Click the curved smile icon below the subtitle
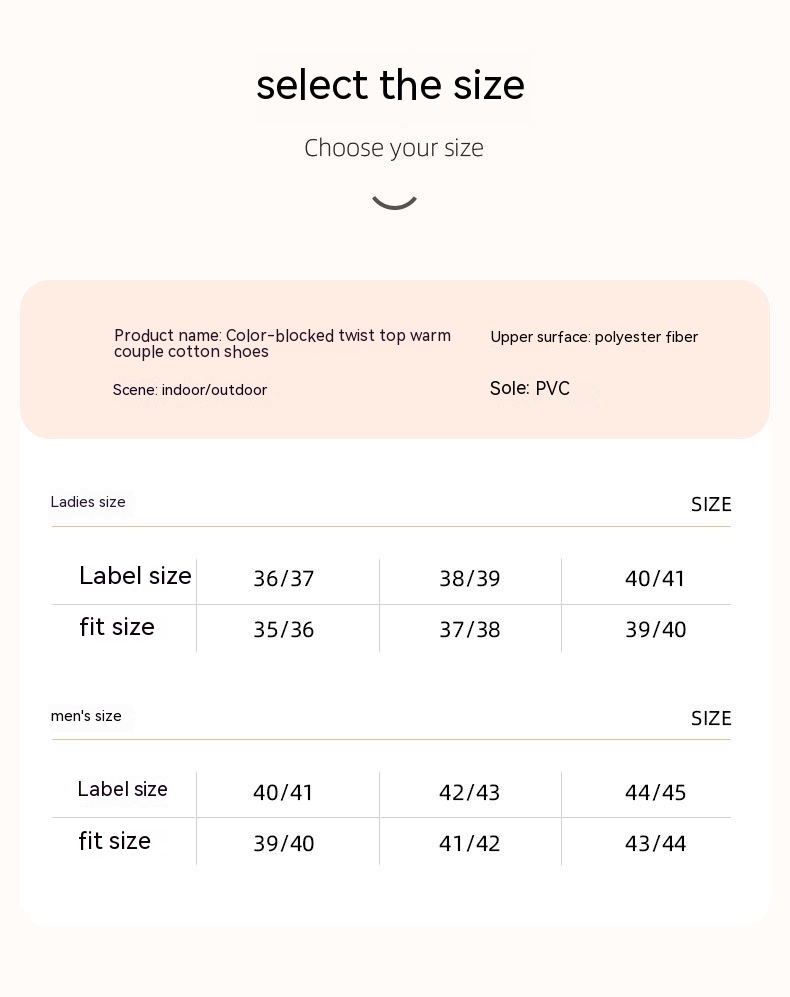Viewport: 790px width, 997px height. coord(394,198)
